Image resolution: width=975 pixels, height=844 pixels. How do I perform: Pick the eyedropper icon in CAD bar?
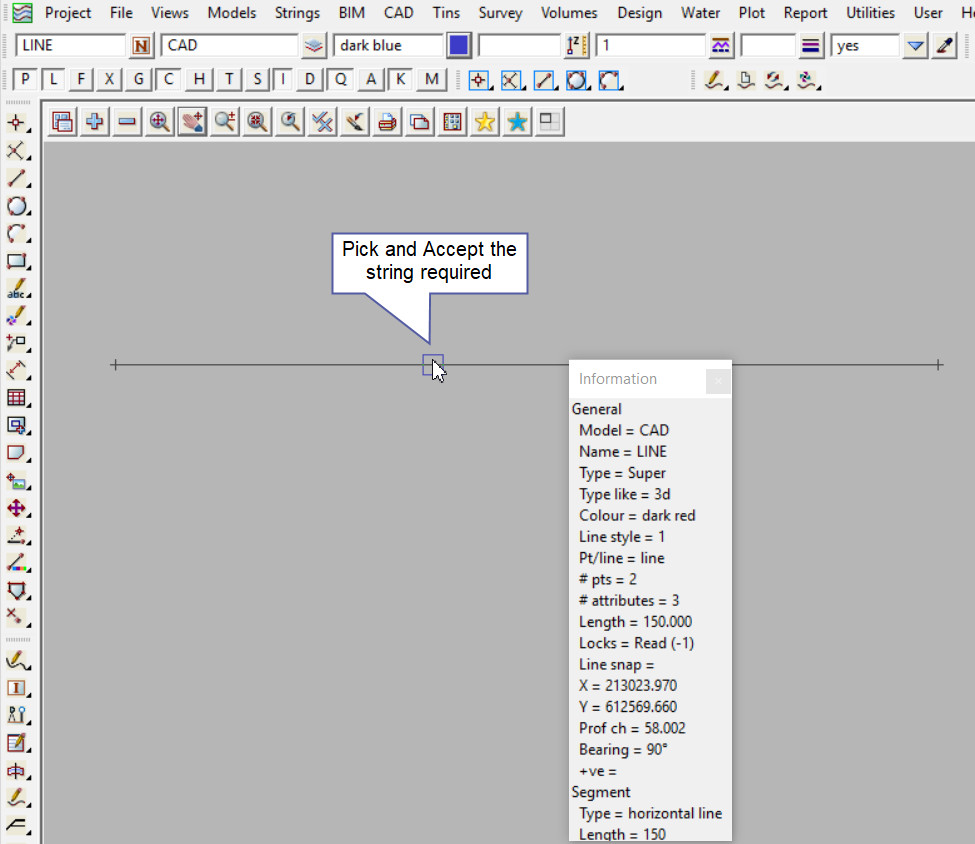945,46
